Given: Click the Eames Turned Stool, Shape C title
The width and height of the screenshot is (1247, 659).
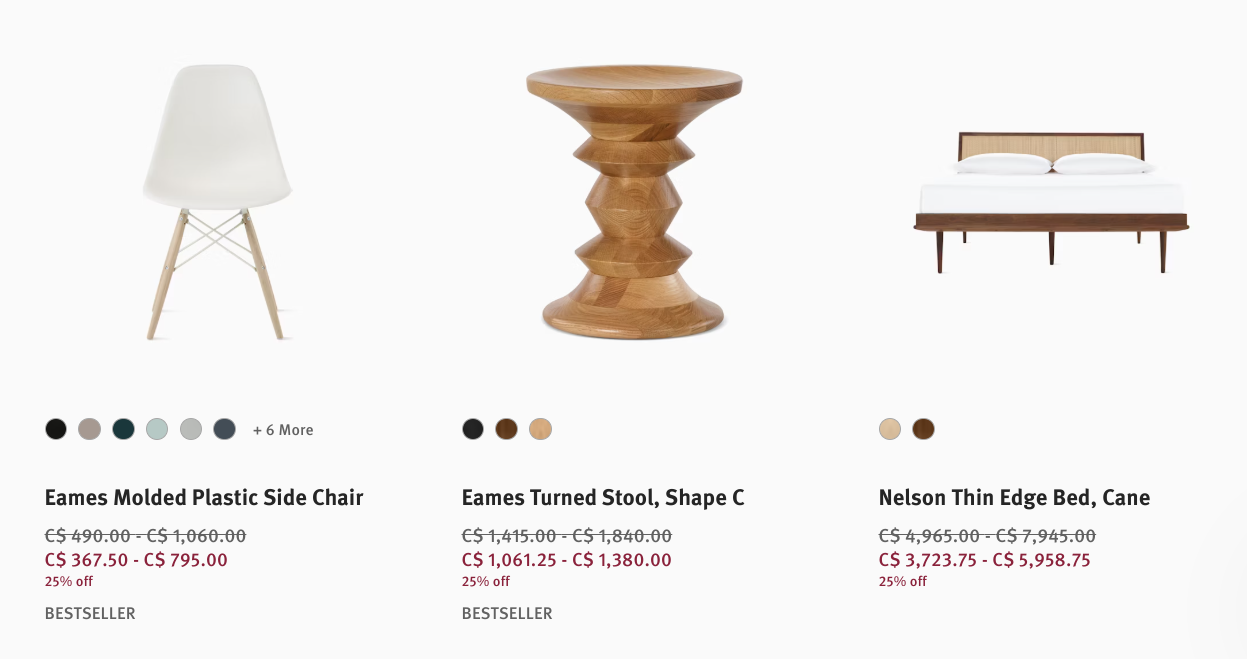Looking at the screenshot, I should point(603,497).
